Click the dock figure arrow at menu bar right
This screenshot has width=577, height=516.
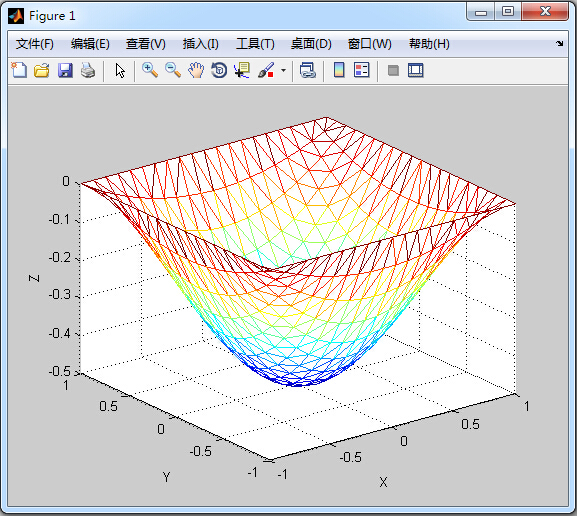(559, 43)
